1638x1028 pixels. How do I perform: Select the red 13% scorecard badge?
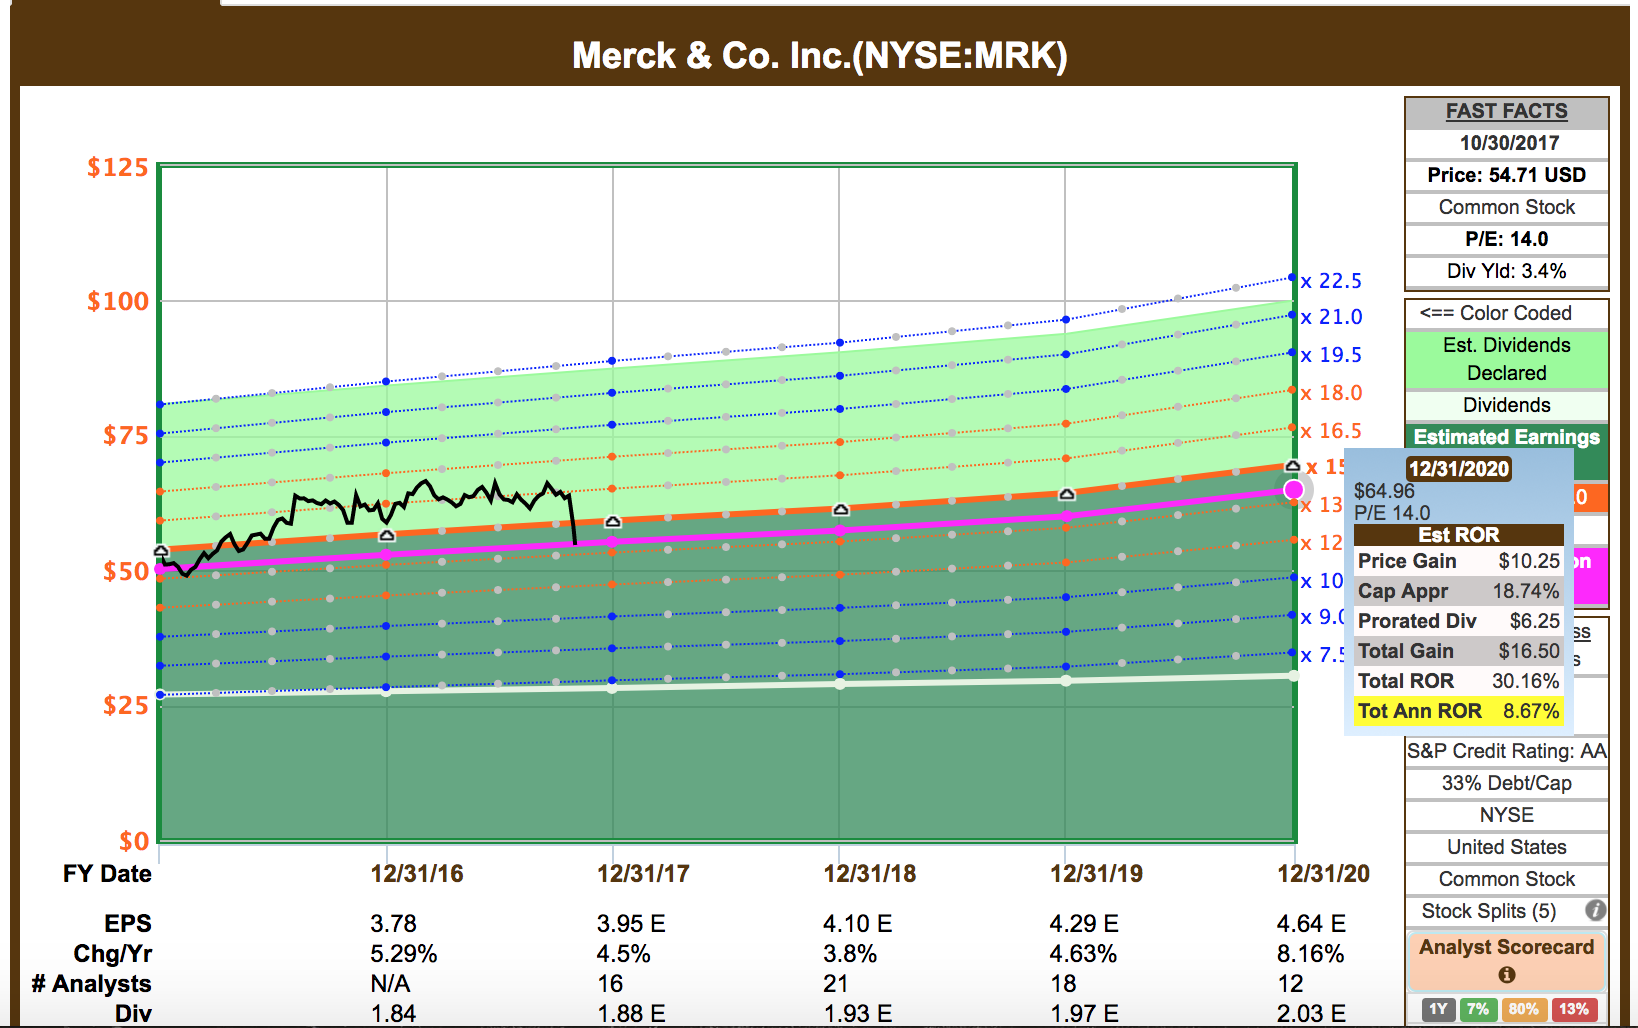1574,1009
